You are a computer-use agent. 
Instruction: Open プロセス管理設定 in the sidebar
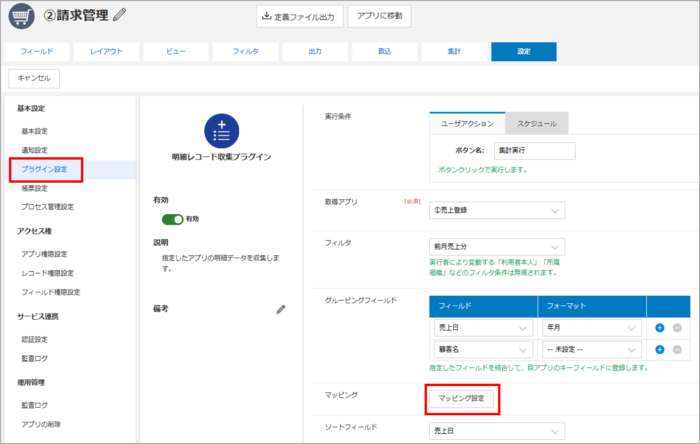coord(48,207)
